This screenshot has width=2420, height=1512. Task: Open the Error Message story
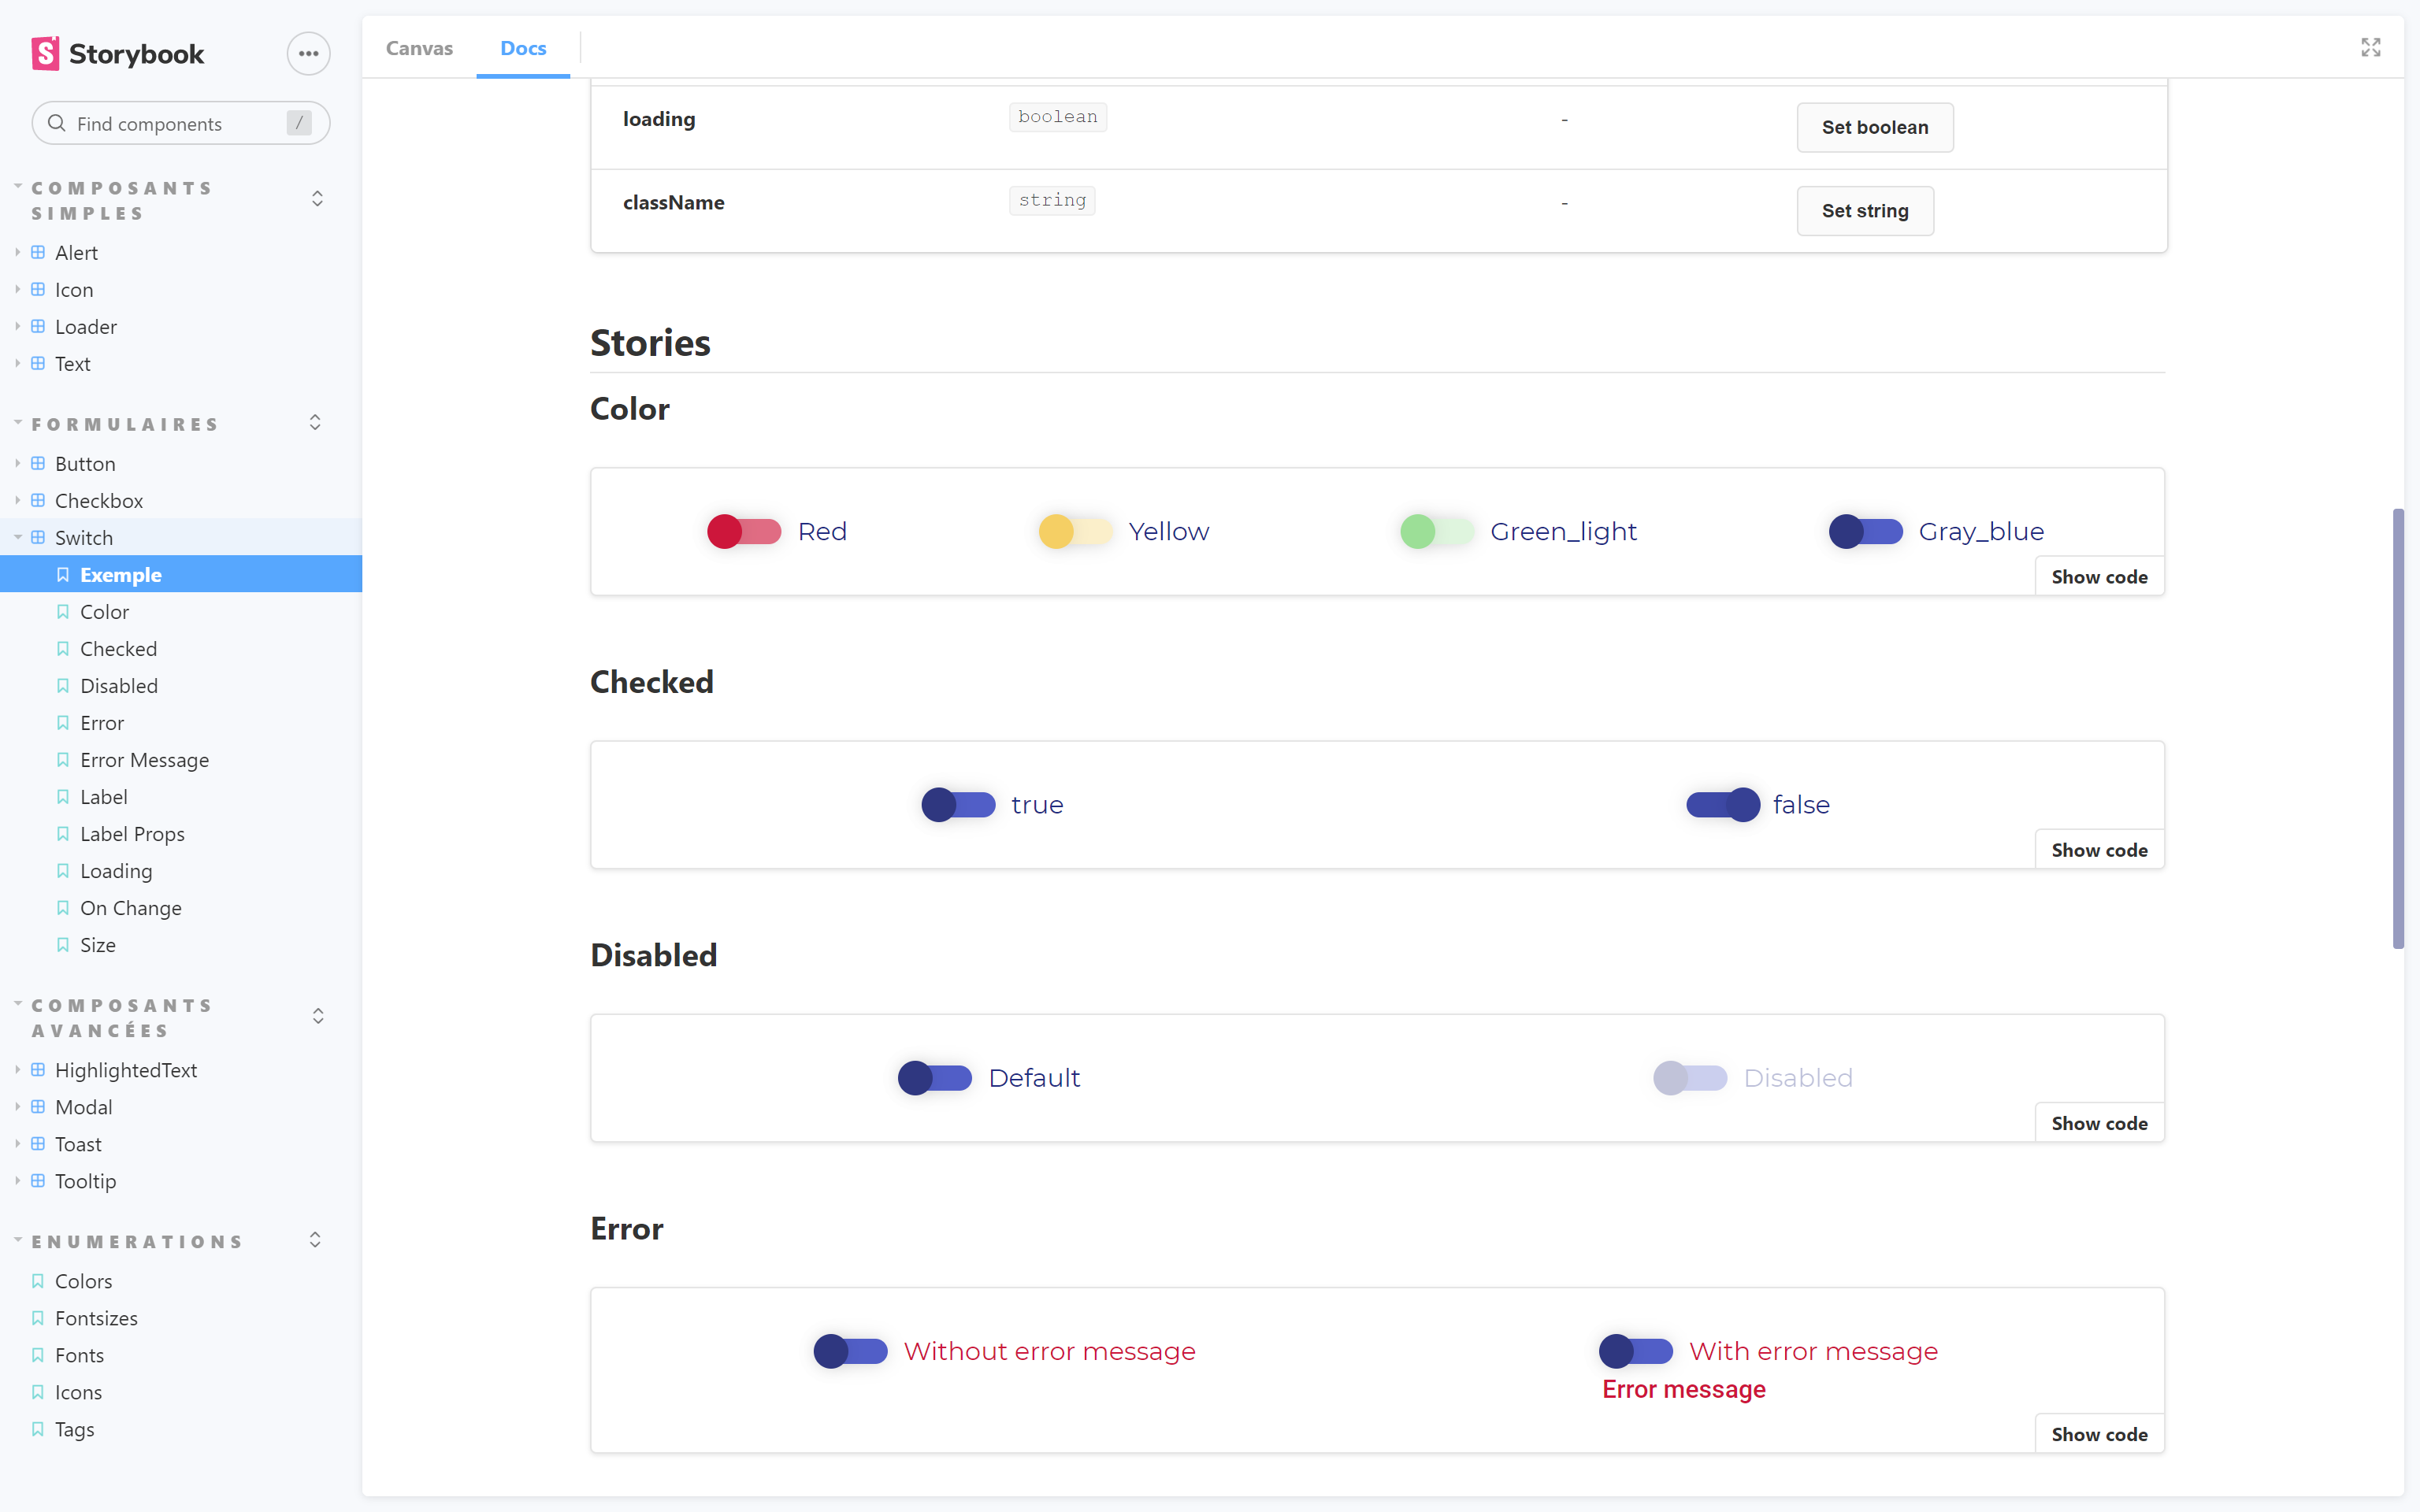point(144,759)
